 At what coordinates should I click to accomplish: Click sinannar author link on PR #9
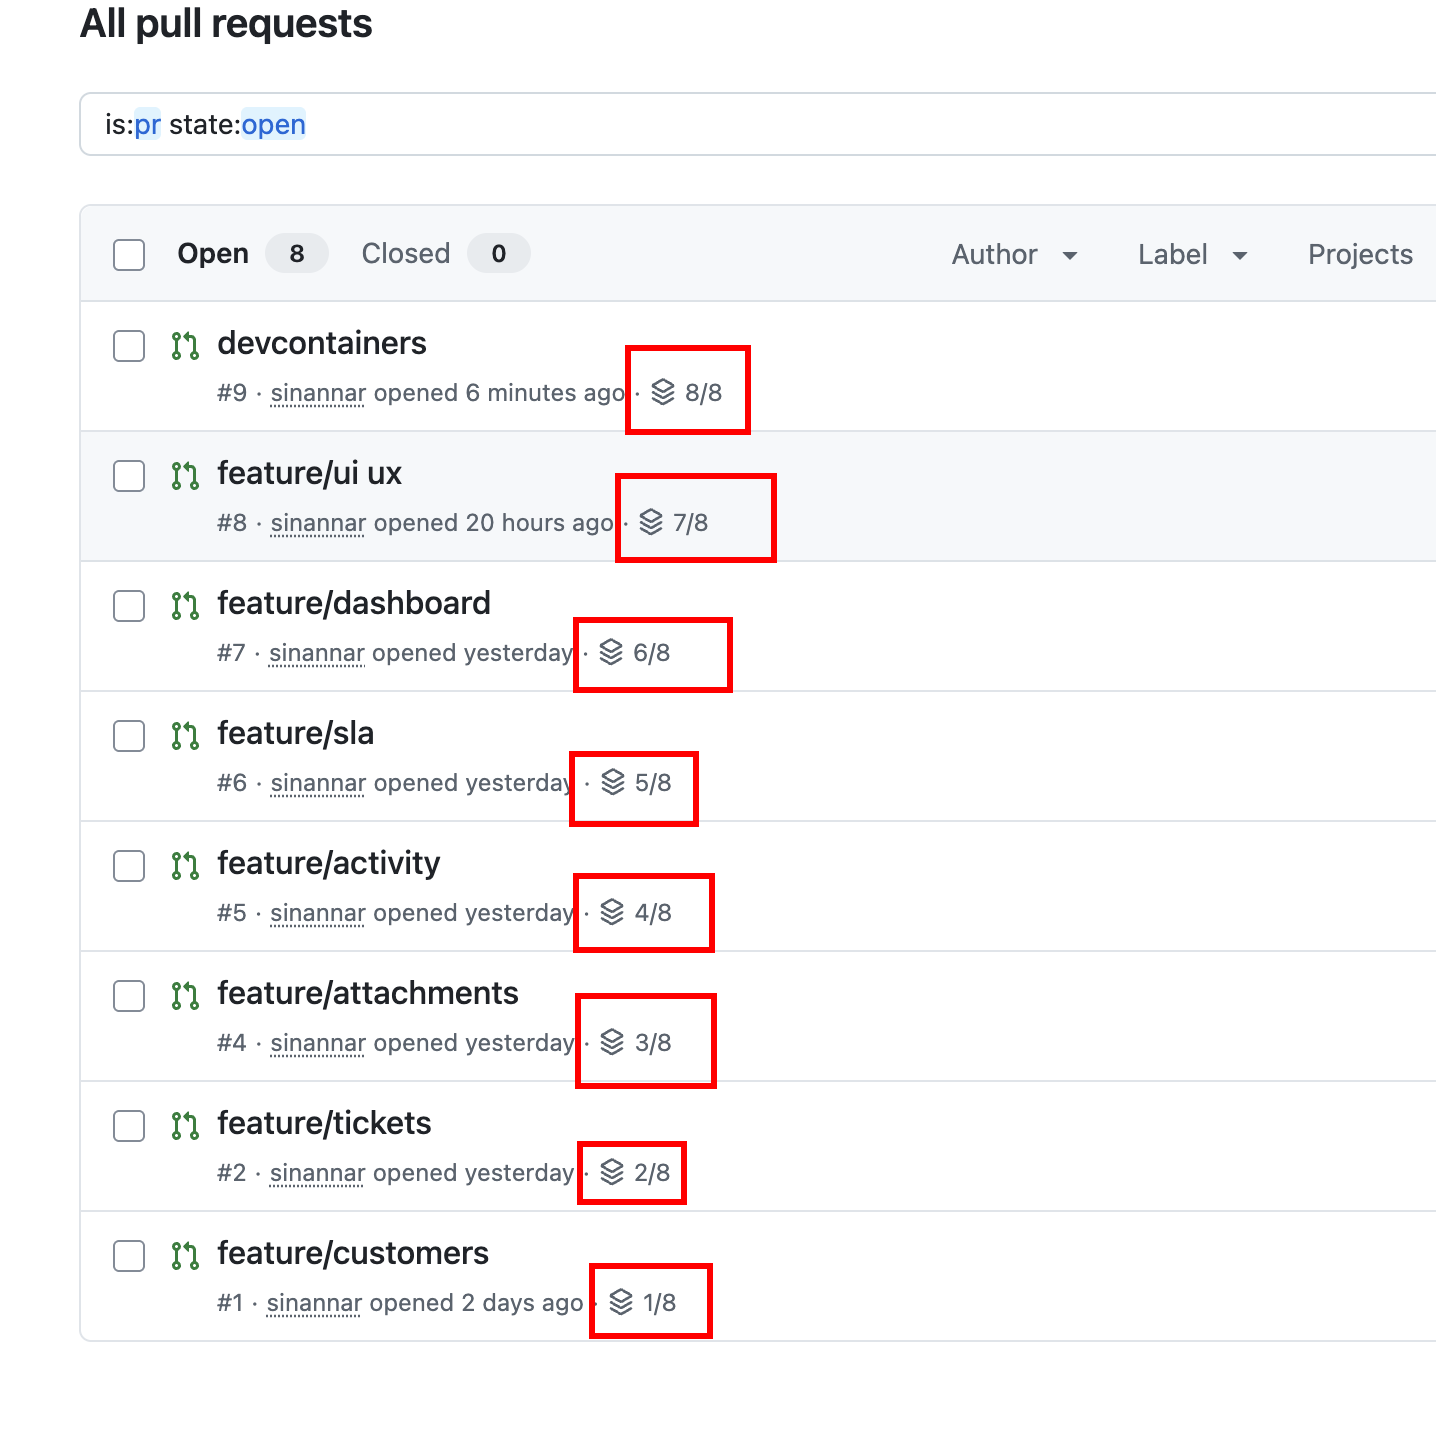coord(318,393)
